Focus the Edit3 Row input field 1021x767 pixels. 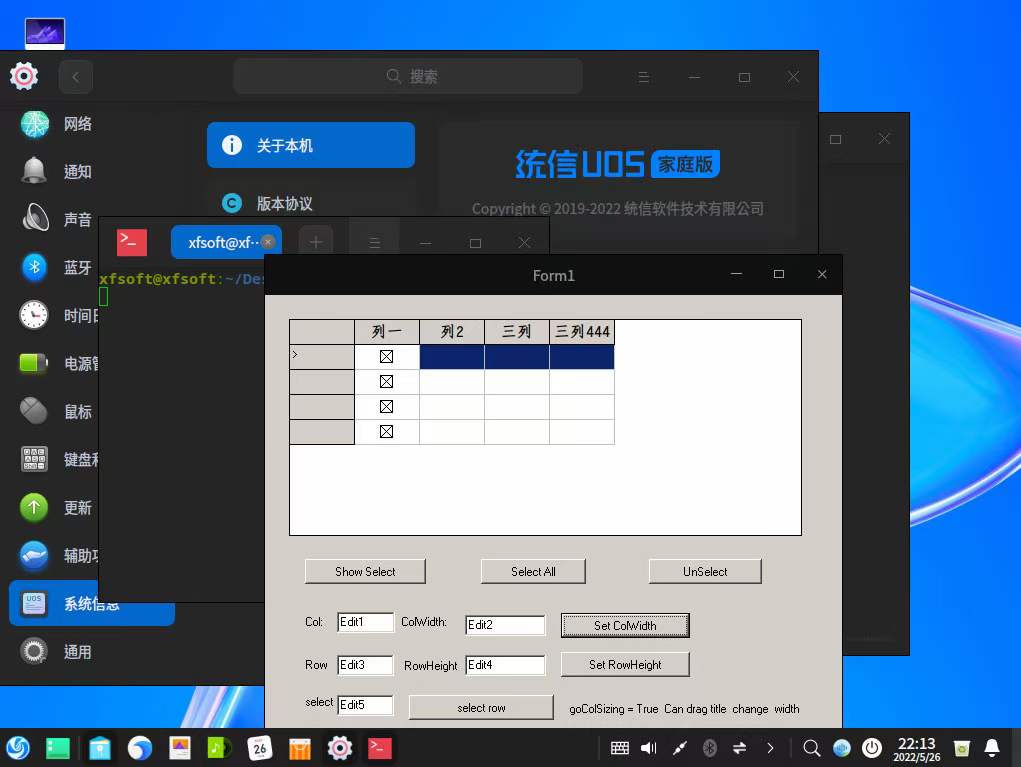[365, 665]
